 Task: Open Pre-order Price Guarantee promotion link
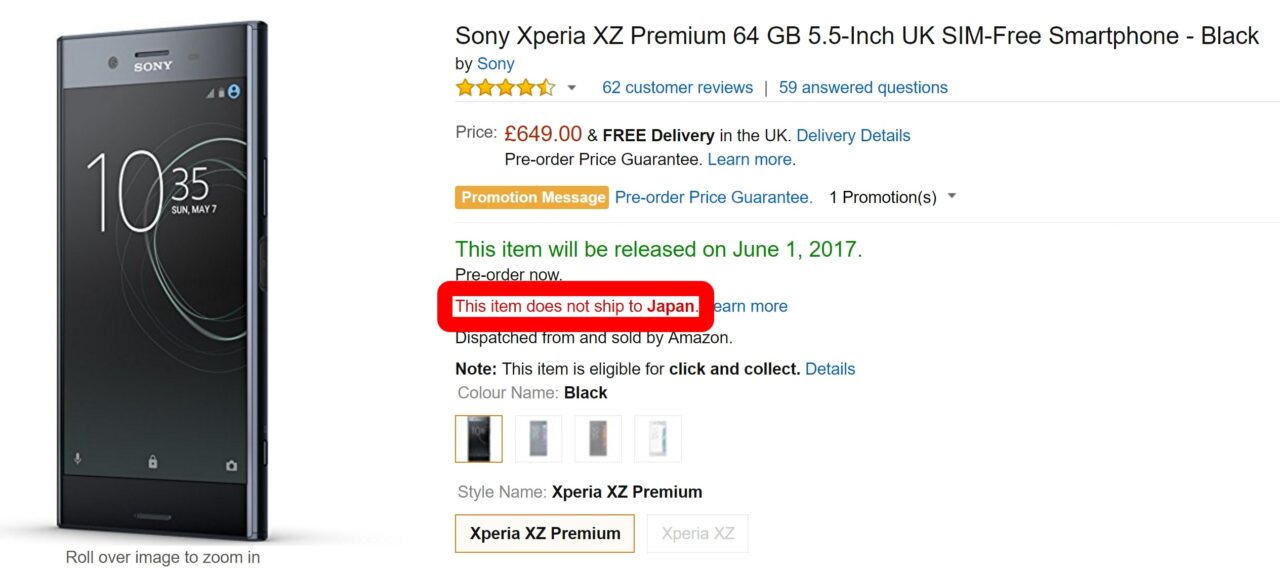click(713, 197)
